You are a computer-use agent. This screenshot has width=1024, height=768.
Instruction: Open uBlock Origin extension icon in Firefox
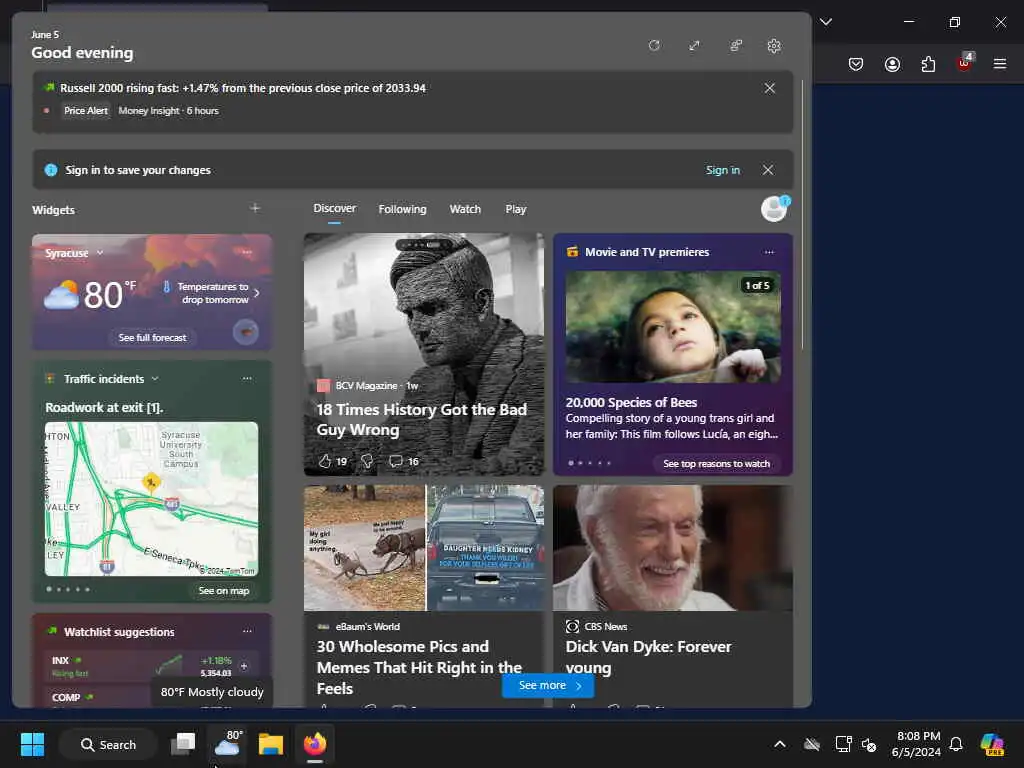coord(965,63)
